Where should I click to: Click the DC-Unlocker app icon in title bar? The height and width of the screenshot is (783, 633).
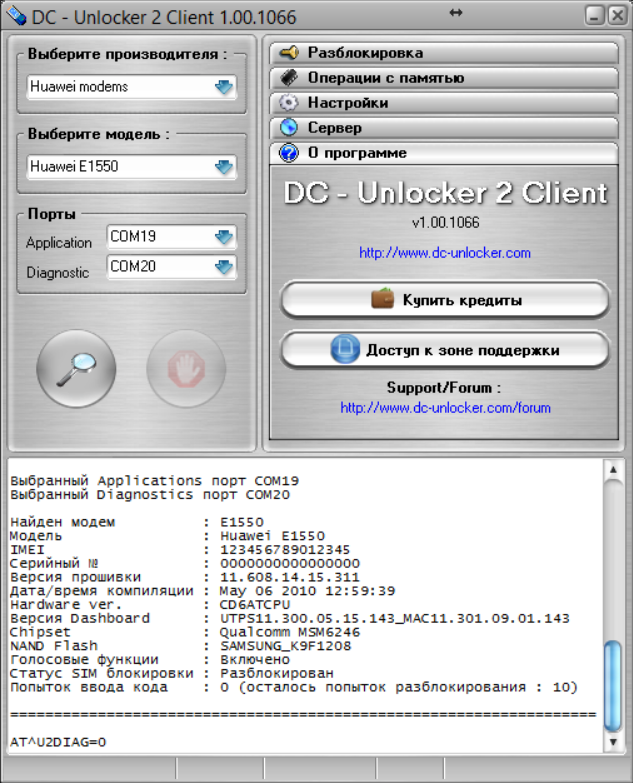click(x=16, y=15)
